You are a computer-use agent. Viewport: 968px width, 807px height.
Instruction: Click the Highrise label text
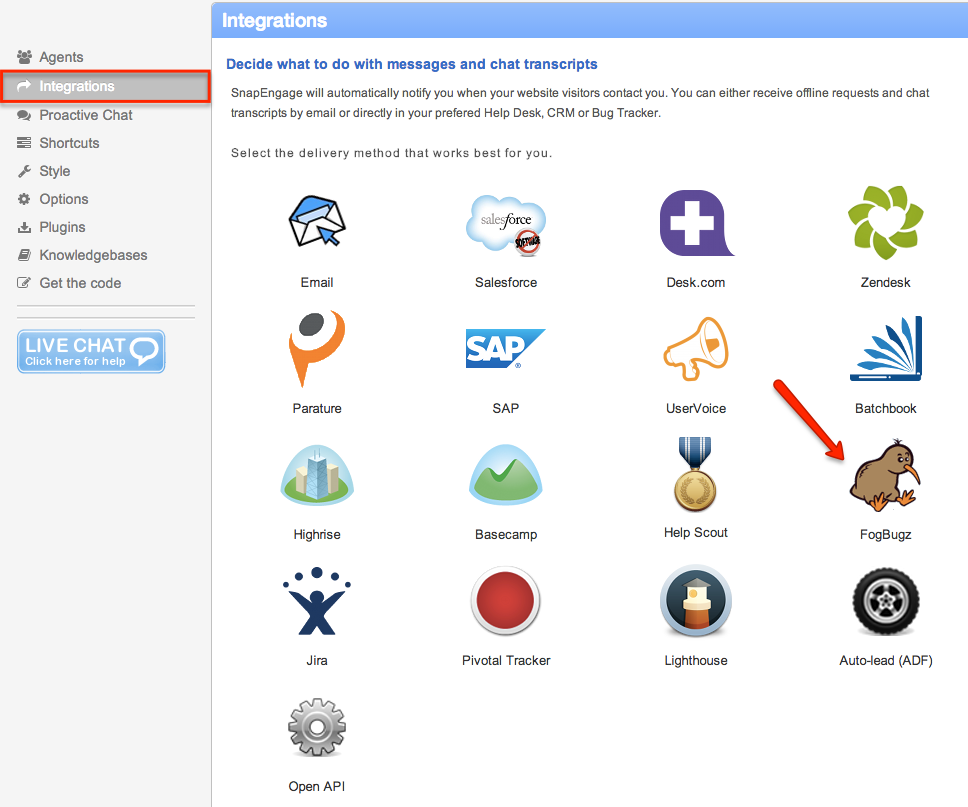click(x=317, y=534)
